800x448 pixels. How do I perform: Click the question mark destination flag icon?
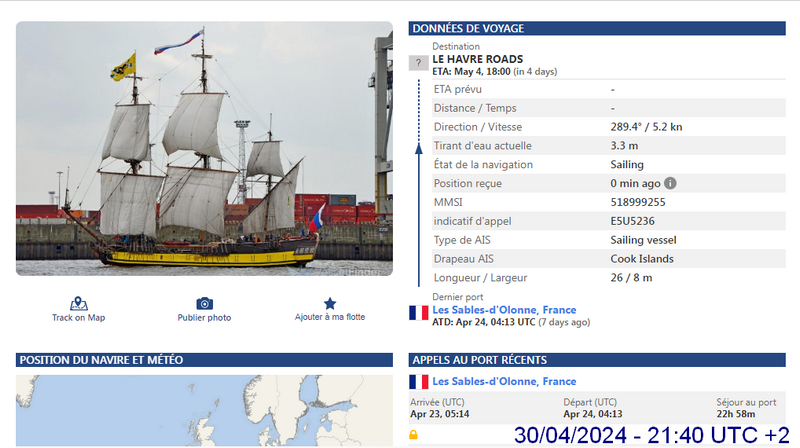click(418, 63)
